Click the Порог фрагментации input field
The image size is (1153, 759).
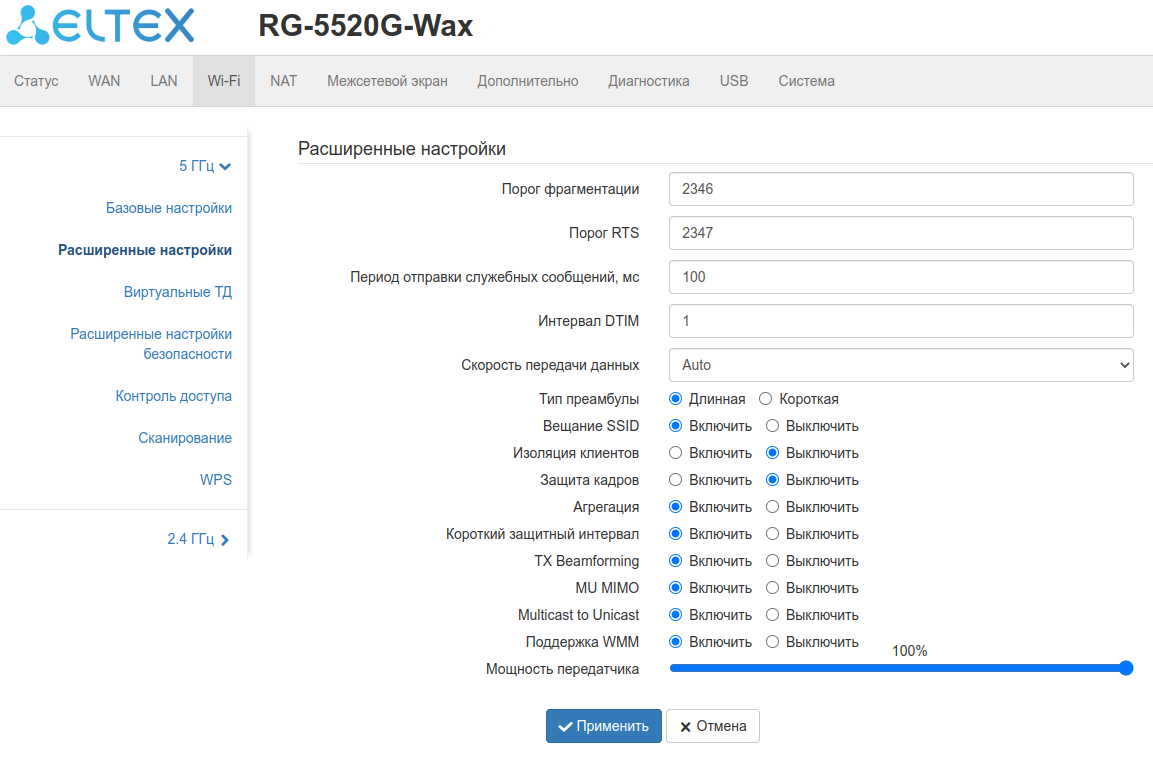[900, 189]
